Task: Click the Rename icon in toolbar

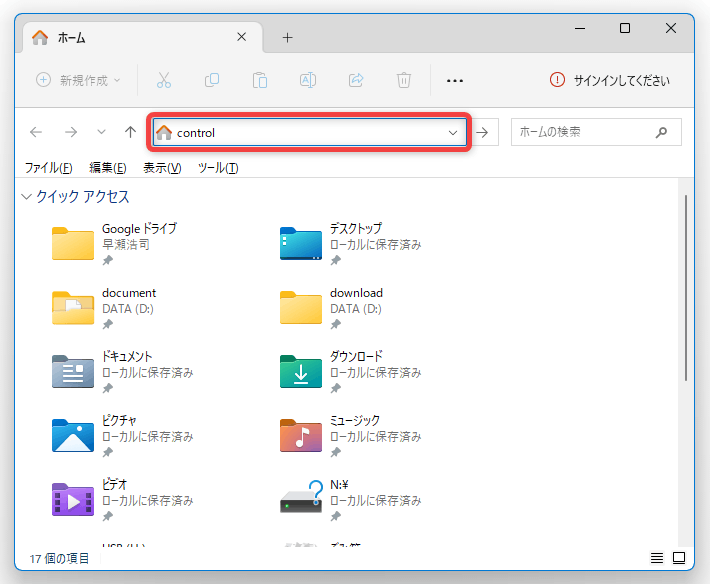Action: pyautogui.click(x=308, y=80)
